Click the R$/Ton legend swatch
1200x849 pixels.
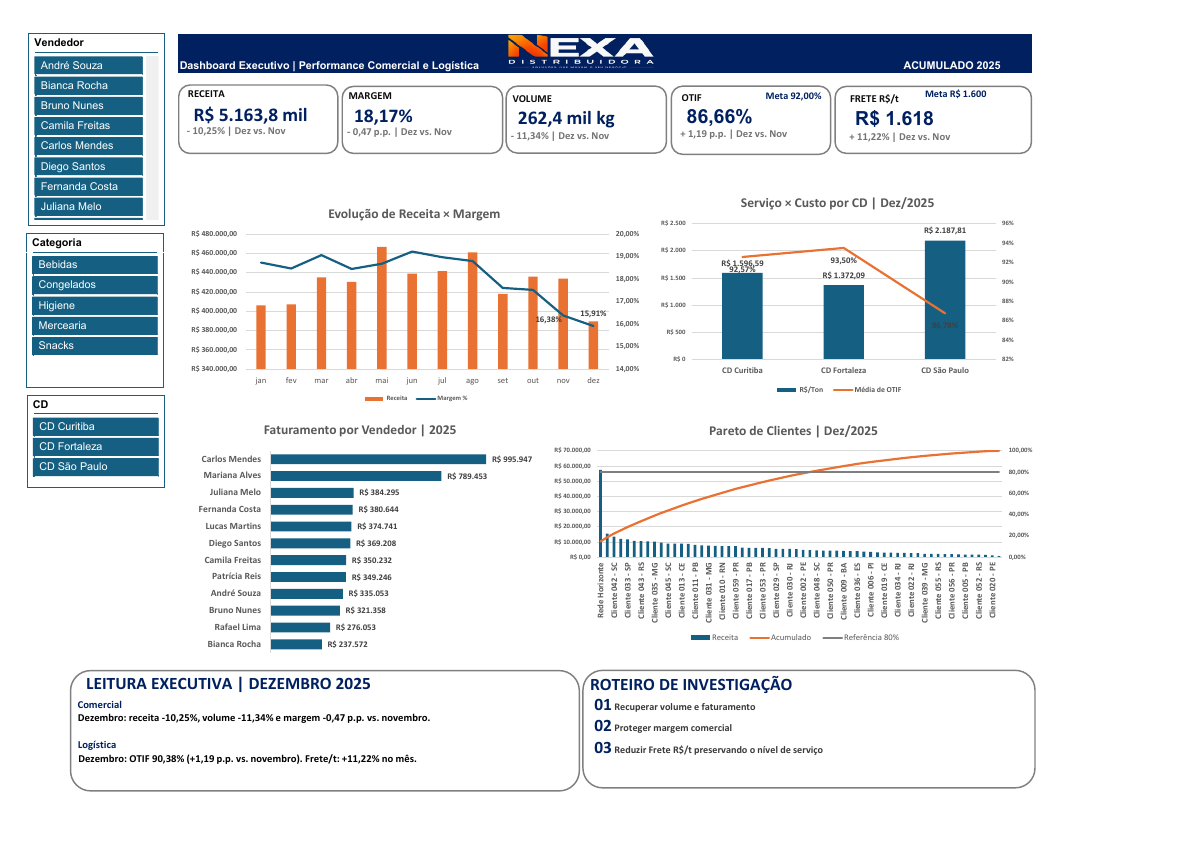786,389
